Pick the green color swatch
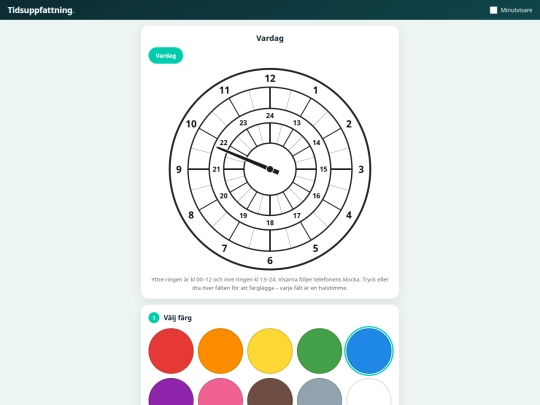Viewport: 540px width, 405px height. [319, 351]
